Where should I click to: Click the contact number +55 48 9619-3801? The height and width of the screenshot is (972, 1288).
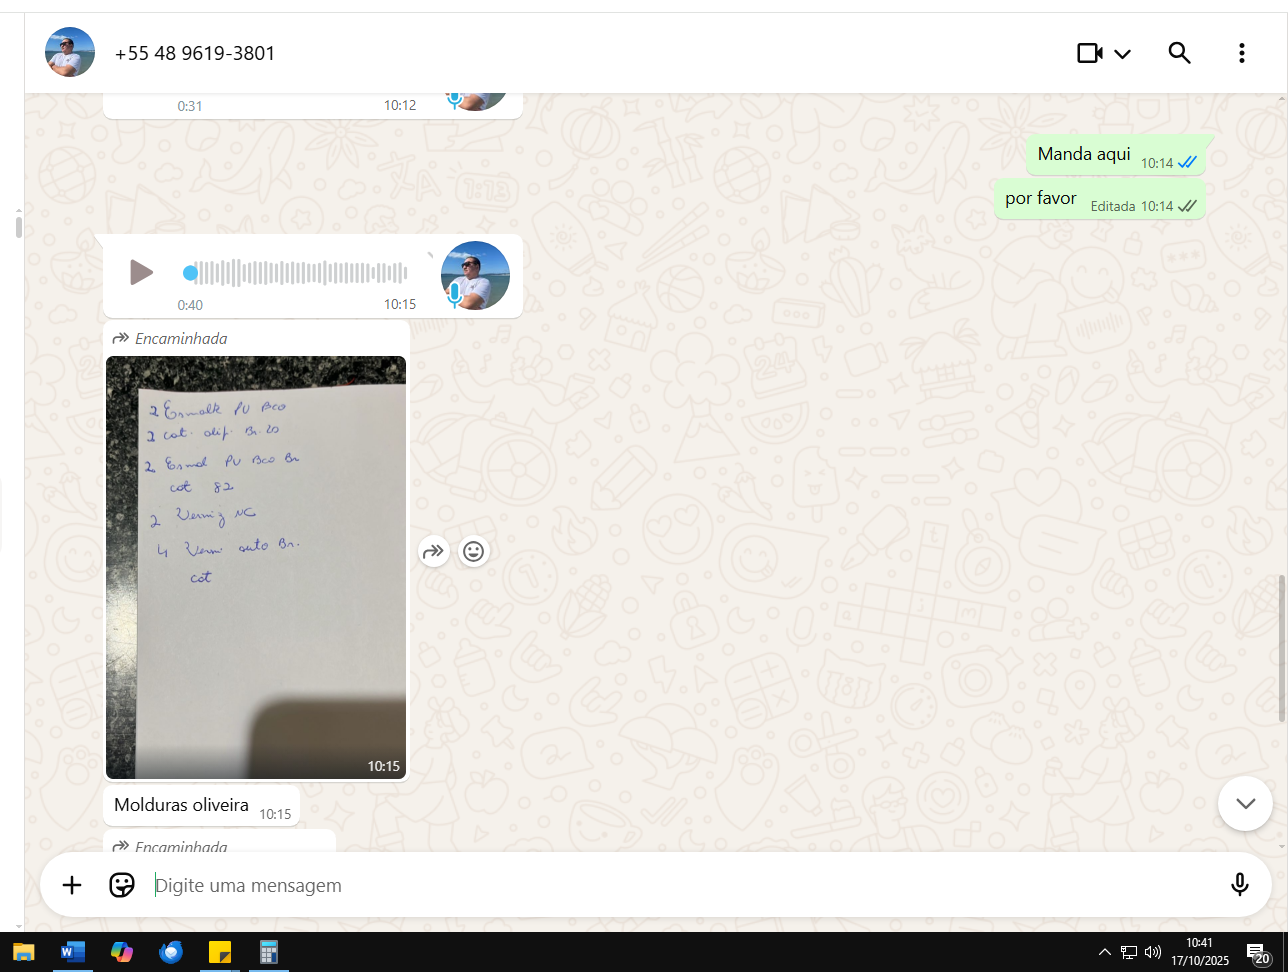pos(195,53)
